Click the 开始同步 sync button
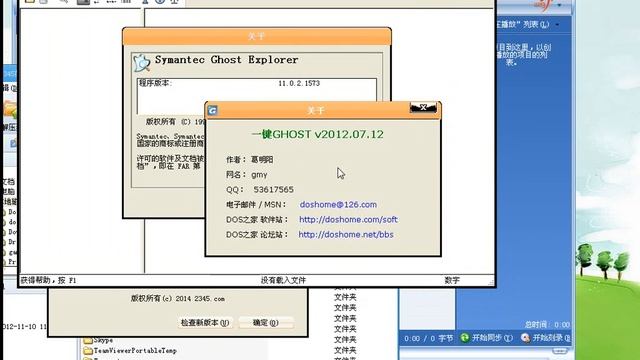Image resolution: width=640 pixels, height=360 pixels. click(492, 338)
